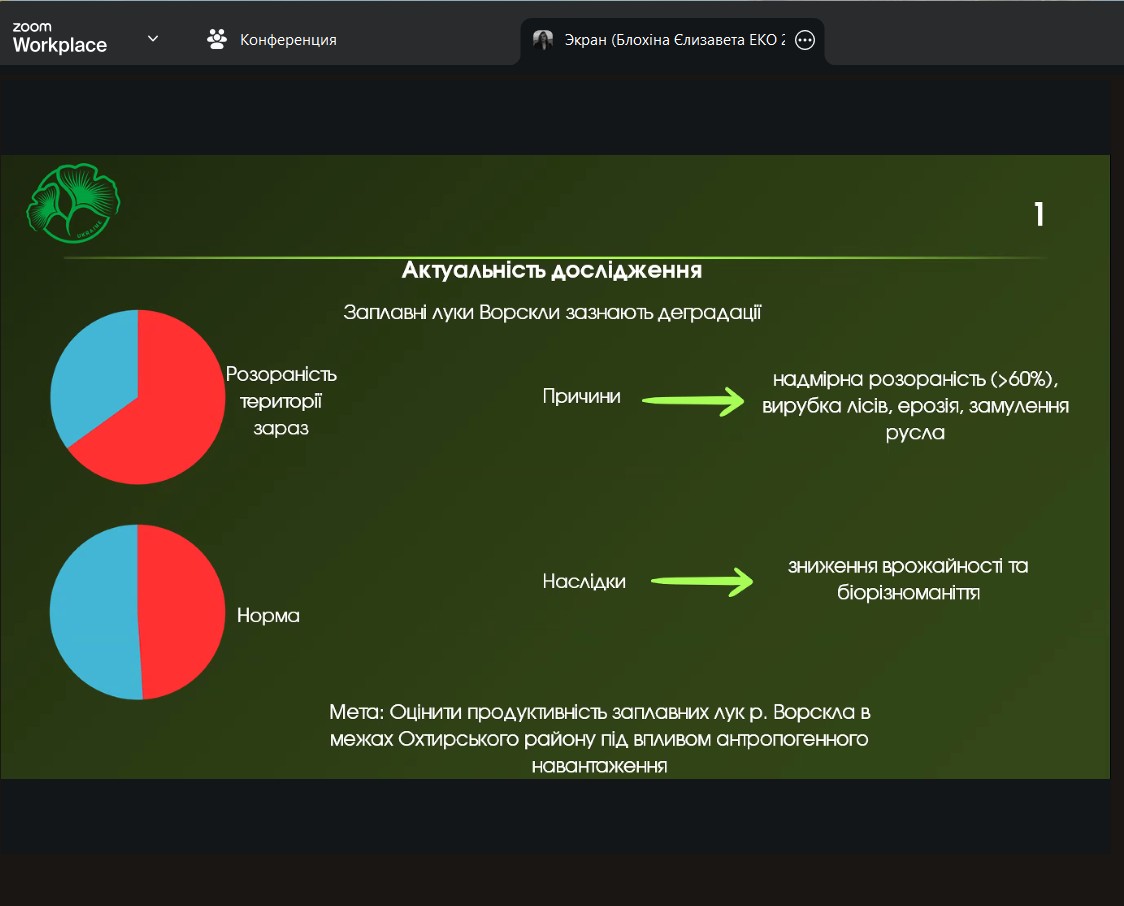The width and height of the screenshot is (1124, 906).
Task: Click the green ginkgo leaf logo on the slide
Action: 73,202
